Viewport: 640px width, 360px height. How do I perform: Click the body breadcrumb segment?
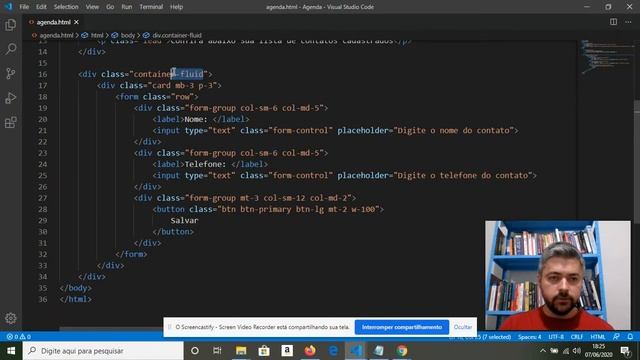click(x=128, y=36)
